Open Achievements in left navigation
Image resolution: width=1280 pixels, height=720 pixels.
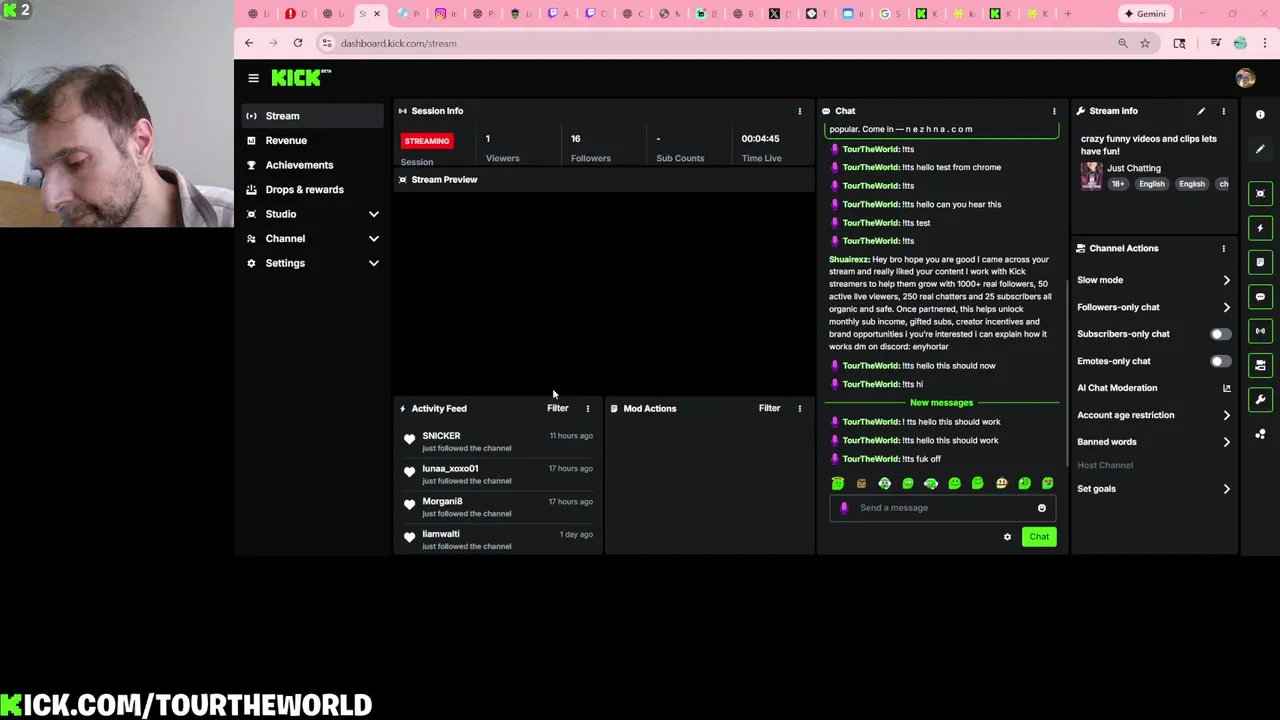coord(312,165)
